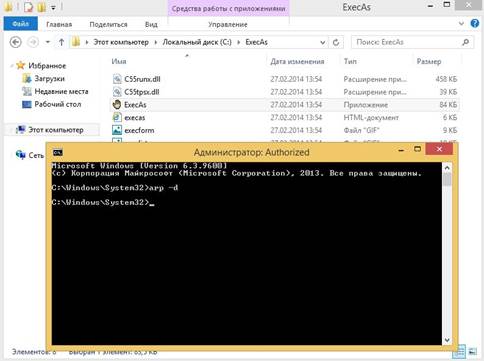
Task: Select Сеть in navigation pane
Action: [36, 155]
